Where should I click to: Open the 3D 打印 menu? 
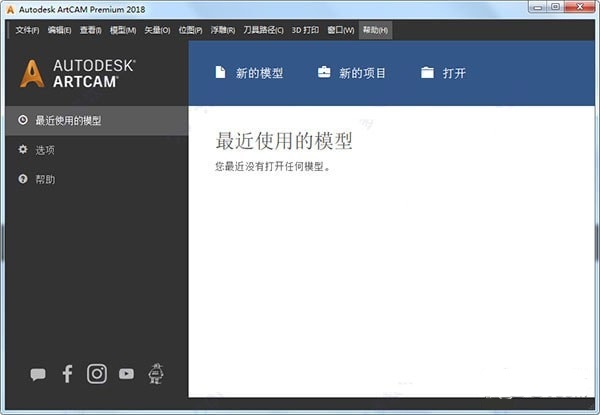[x=305, y=30]
